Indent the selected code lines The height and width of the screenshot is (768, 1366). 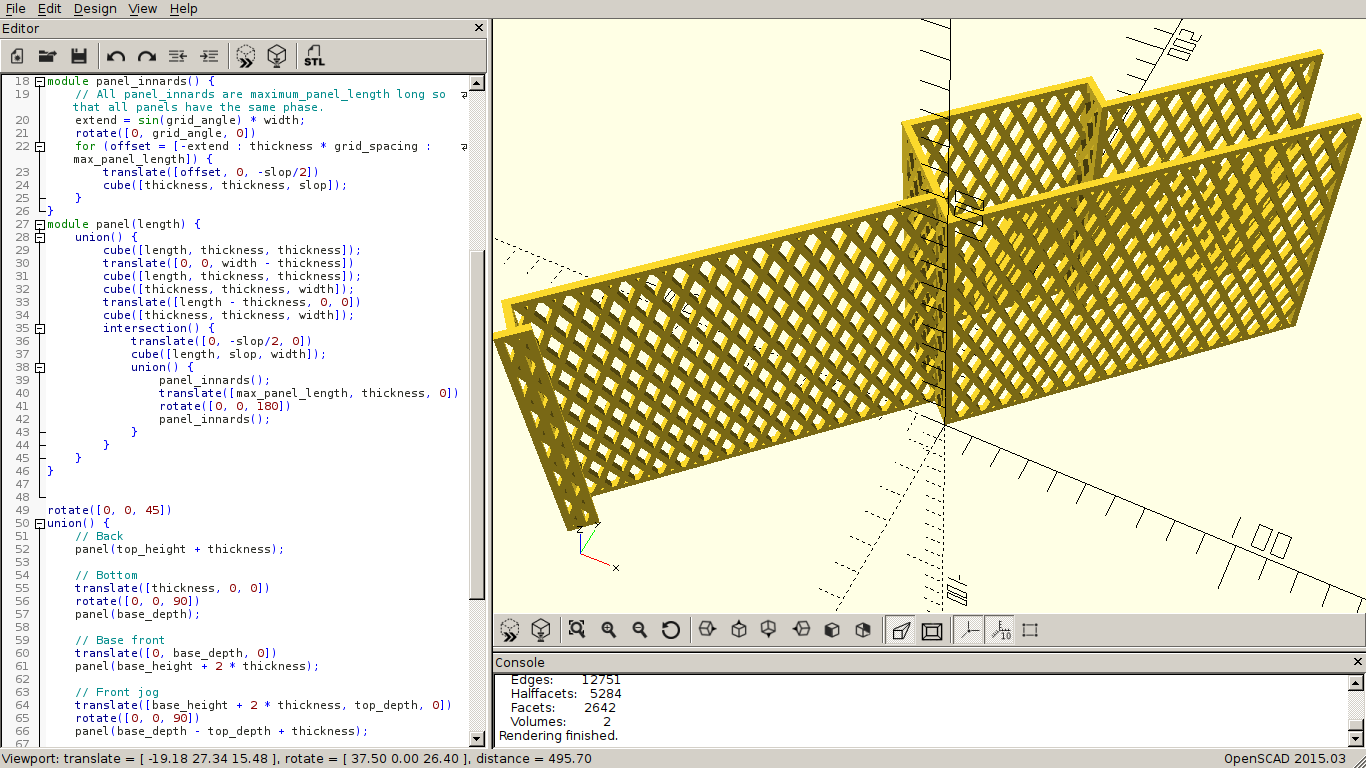coord(209,56)
